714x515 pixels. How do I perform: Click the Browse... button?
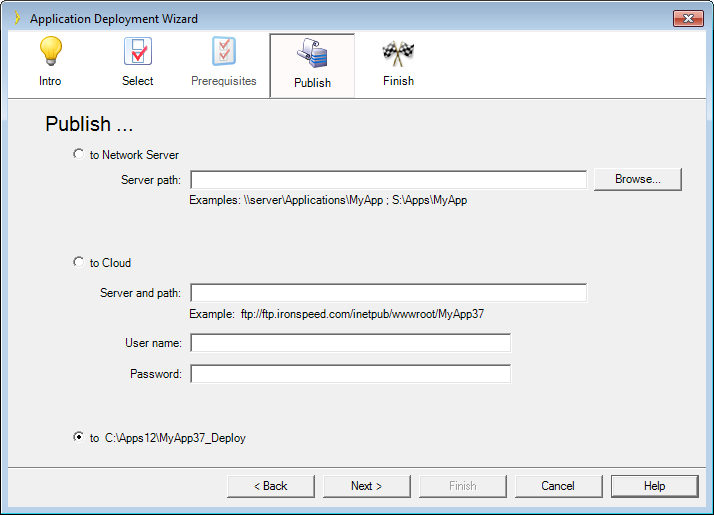tap(638, 179)
